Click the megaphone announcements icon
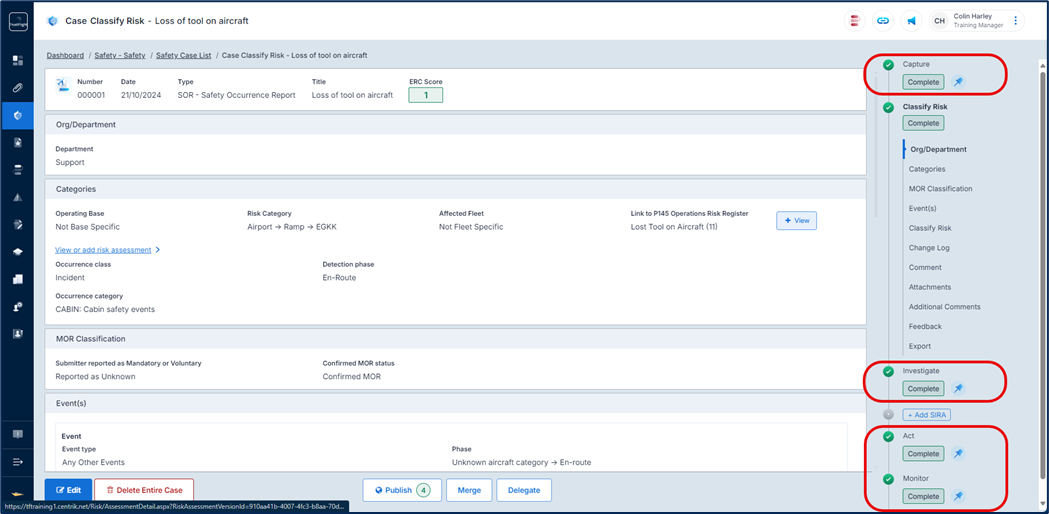Image resolution: width=1049 pixels, height=514 pixels. [911, 20]
